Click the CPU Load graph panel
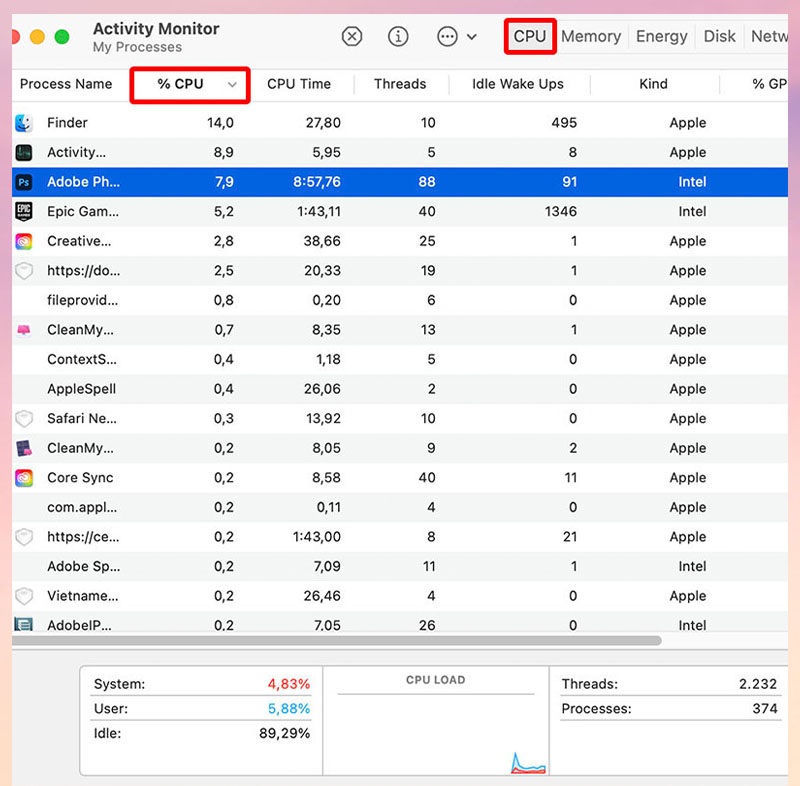This screenshot has height=786, width=800. tap(437, 720)
